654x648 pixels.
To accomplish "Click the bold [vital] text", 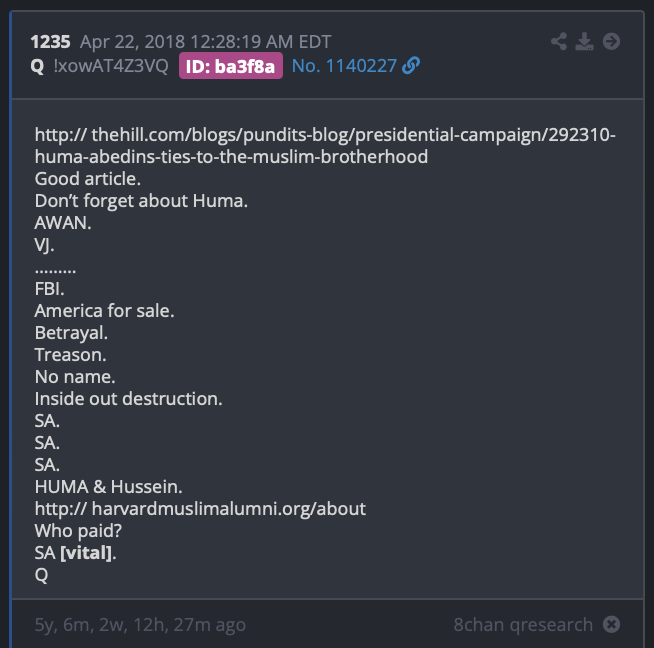I will 86,553.
